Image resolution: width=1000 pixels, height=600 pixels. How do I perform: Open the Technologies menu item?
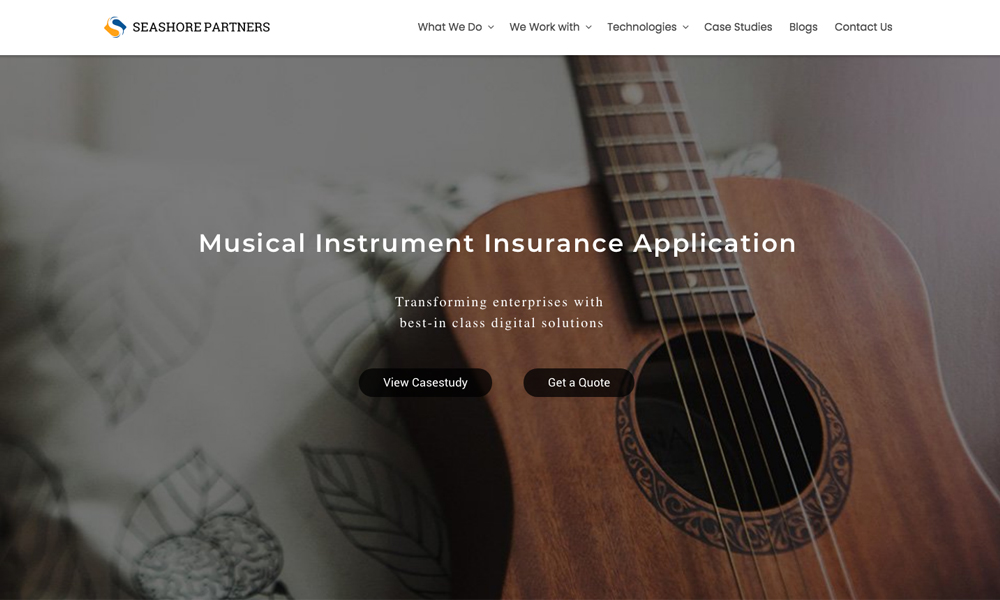click(642, 27)
